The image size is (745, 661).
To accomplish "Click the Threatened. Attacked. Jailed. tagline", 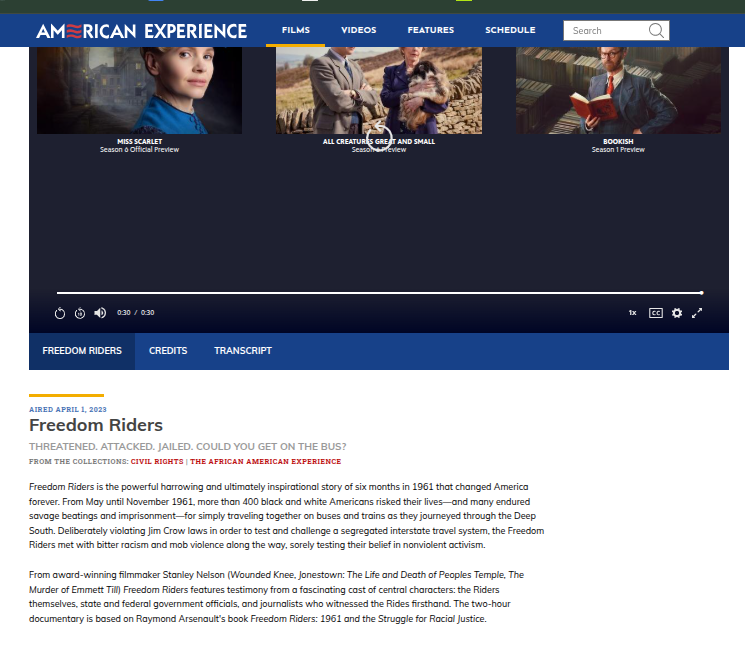I will click(x=188, y=447).
